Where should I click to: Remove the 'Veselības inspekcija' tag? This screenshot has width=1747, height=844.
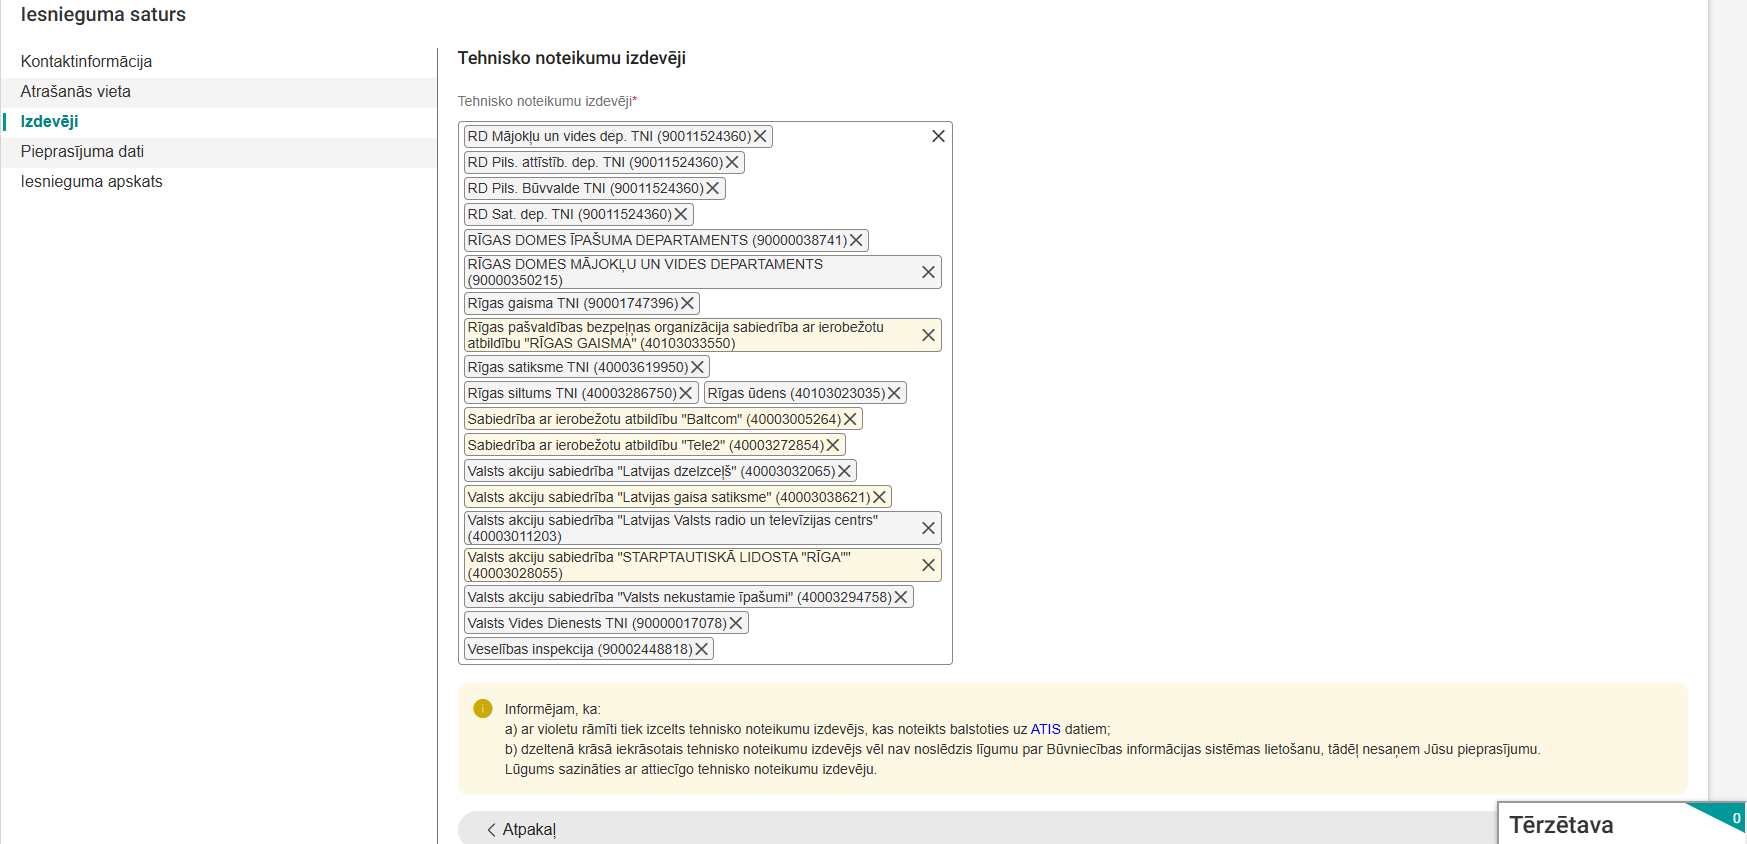click(702, 650)
